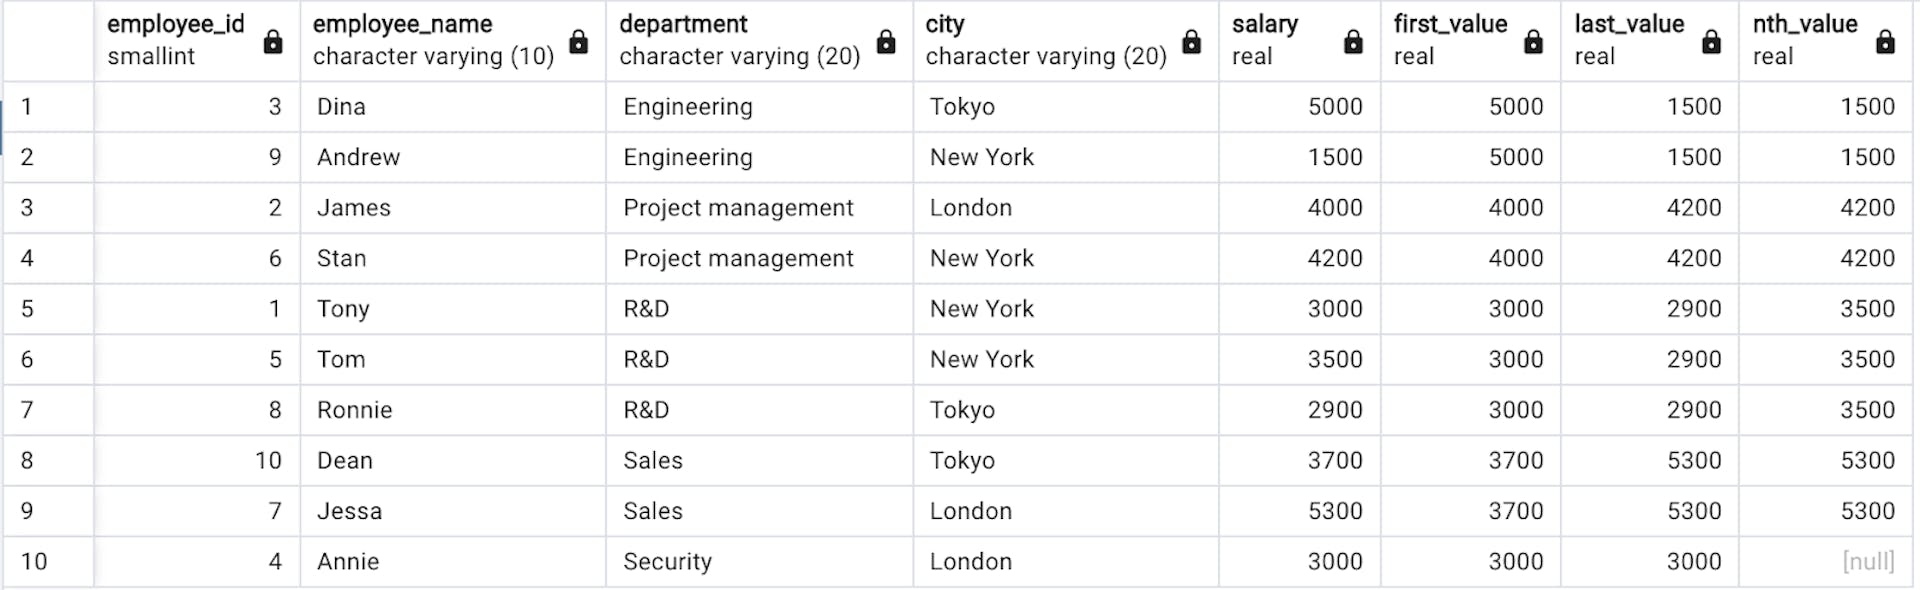
Task: Click the lock icon in department column header
Action: click(x=886, y=42)
